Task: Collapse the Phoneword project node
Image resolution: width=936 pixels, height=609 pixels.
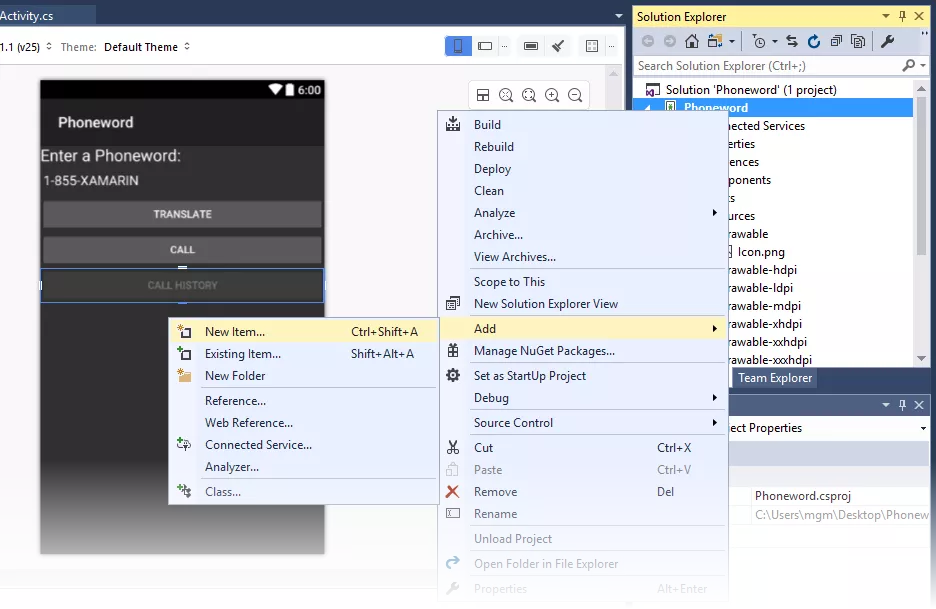Action: 648,107
